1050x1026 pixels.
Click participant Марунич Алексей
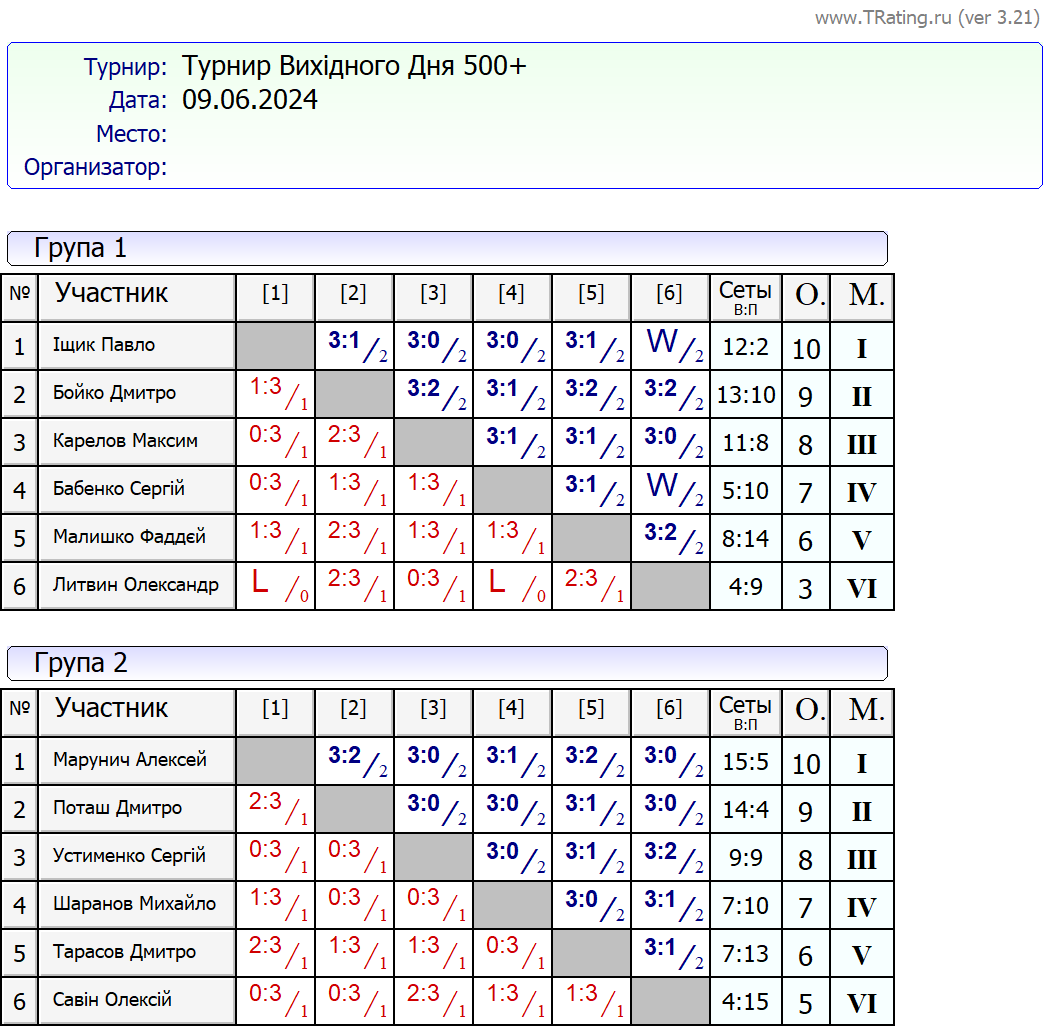(x=130, y=761)
